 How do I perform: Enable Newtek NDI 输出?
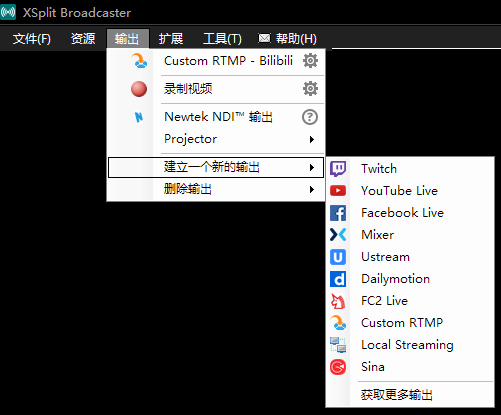[218, 117]
